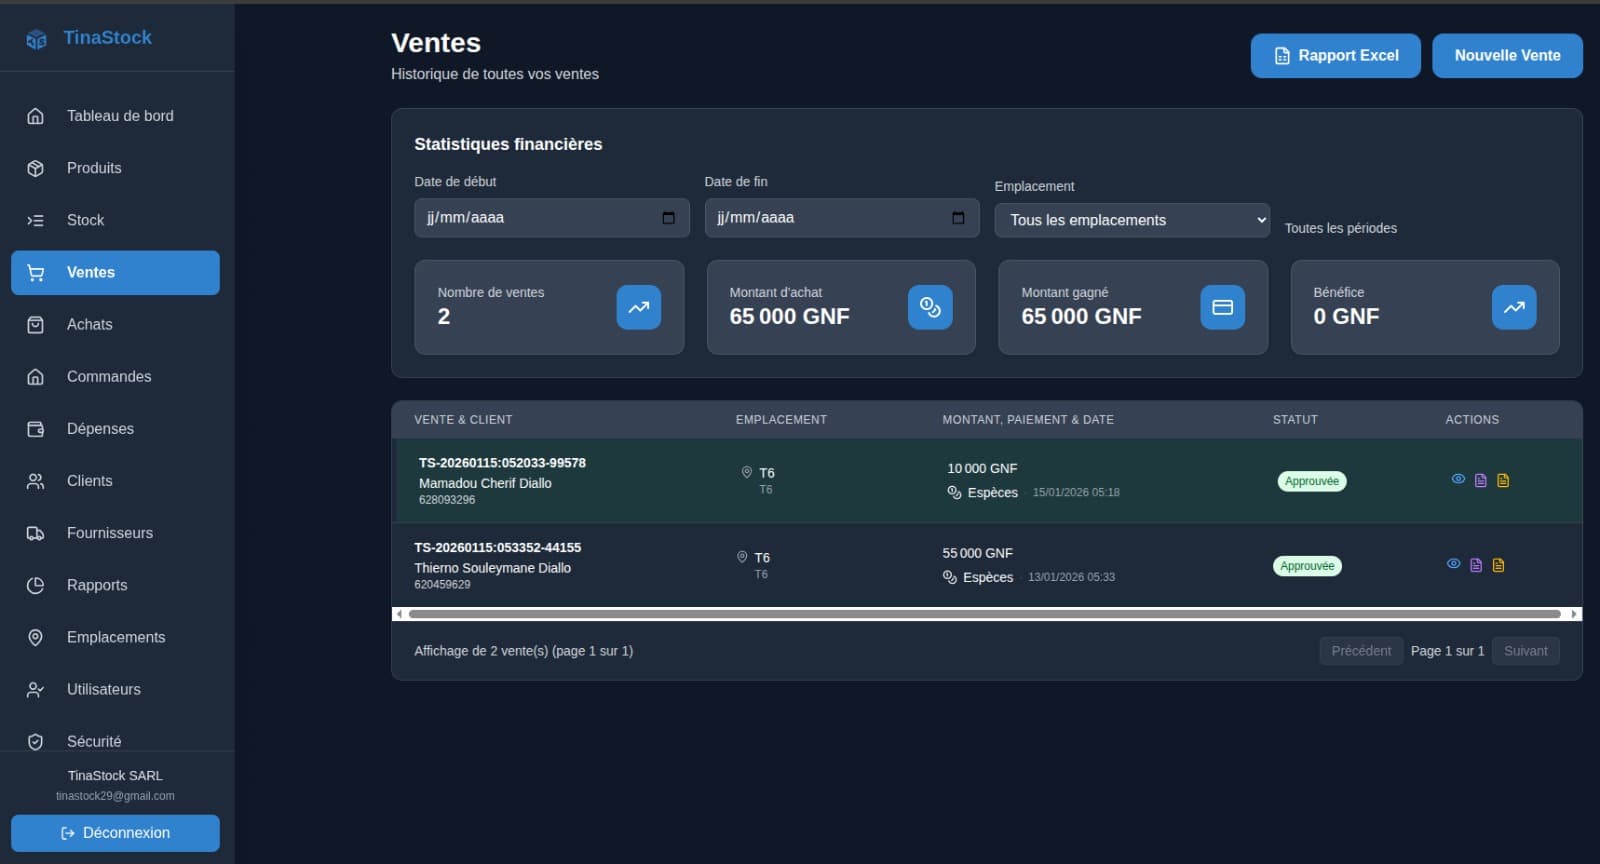This screenshot has height=864, width=1600.
Task: Click the card icon in Montant gagné card
Action: 1222,307
